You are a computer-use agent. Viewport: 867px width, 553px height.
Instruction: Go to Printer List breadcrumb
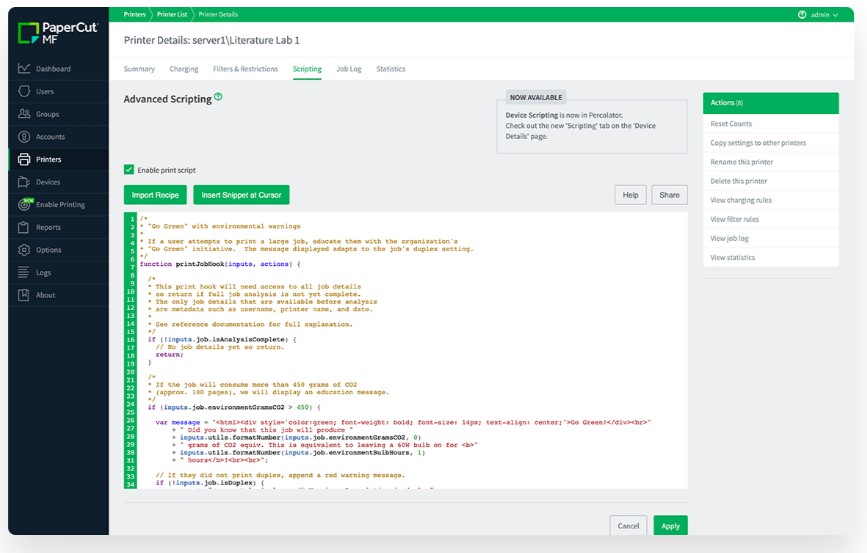coord(171,15)
